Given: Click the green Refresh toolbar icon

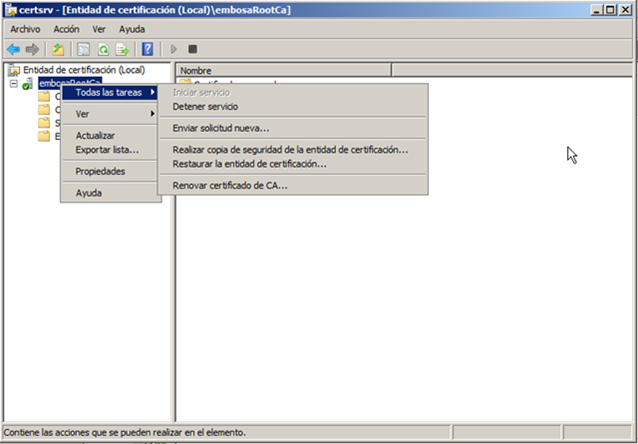Looking at the screenshot, I should click(x=103, y=48).
